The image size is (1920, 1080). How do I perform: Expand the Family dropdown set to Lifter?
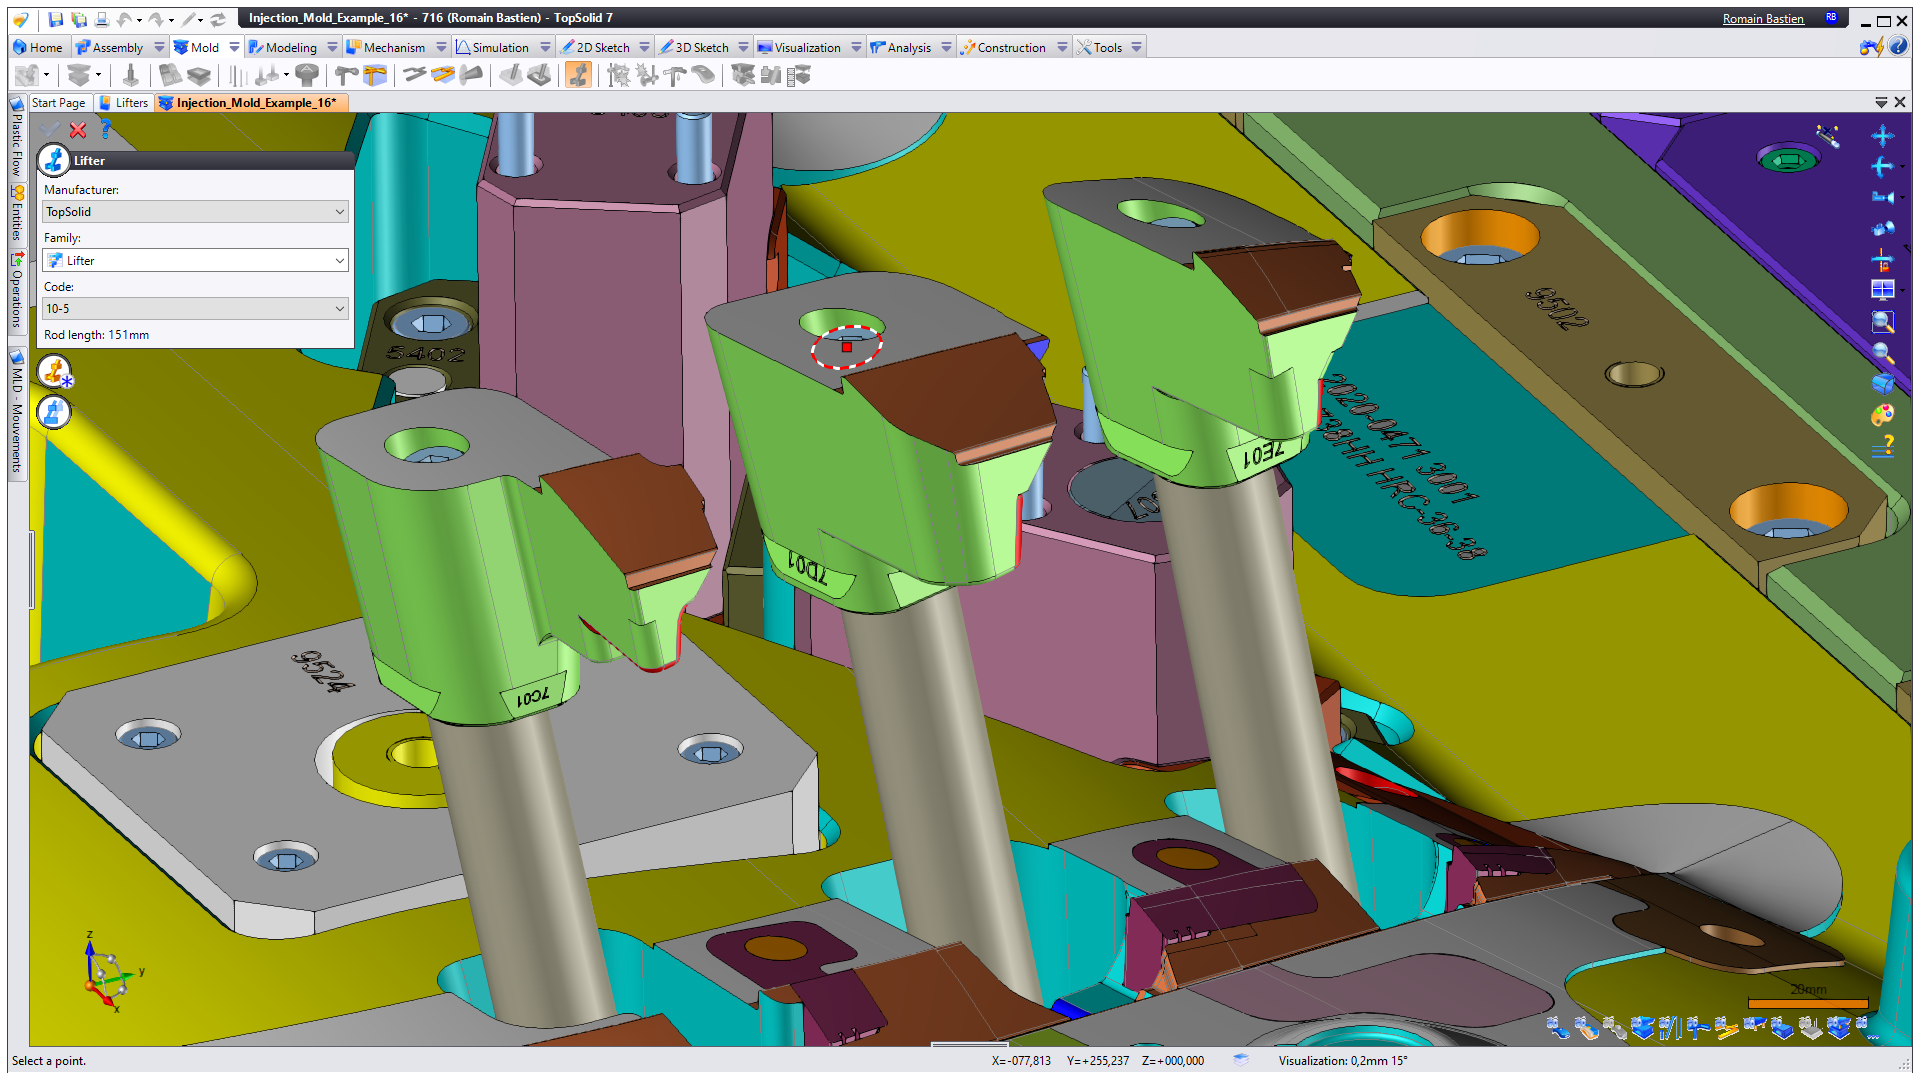click(195, 260)
